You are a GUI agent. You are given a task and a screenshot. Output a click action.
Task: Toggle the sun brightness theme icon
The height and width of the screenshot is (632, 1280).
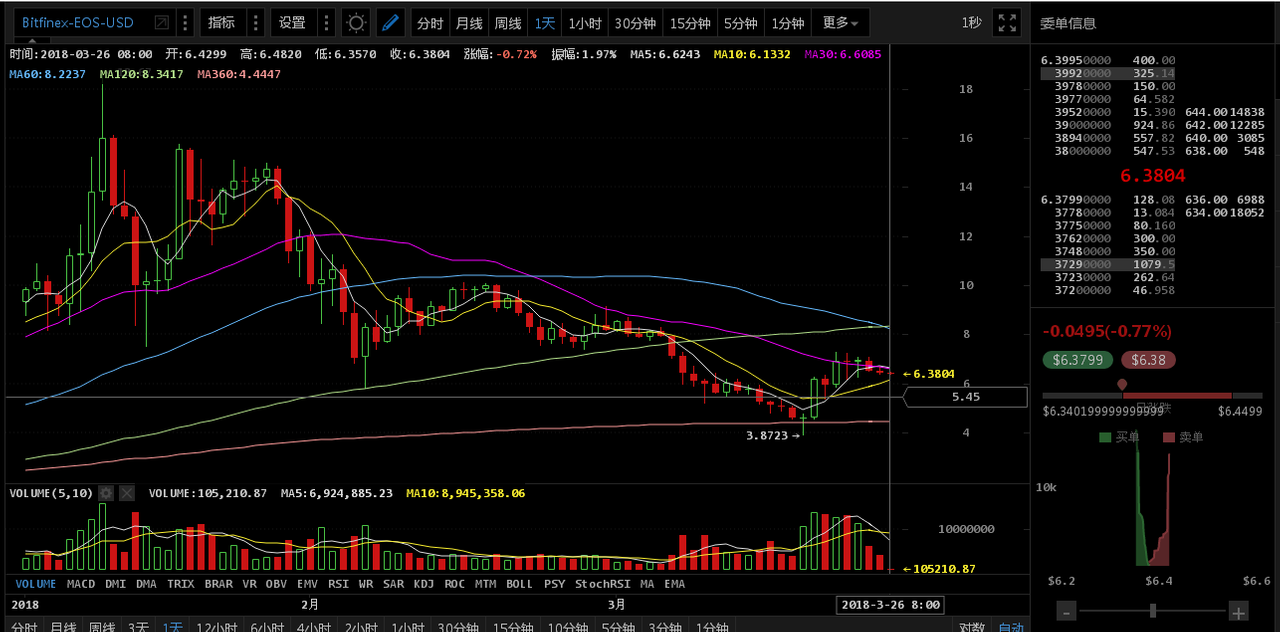pos(355,23)
